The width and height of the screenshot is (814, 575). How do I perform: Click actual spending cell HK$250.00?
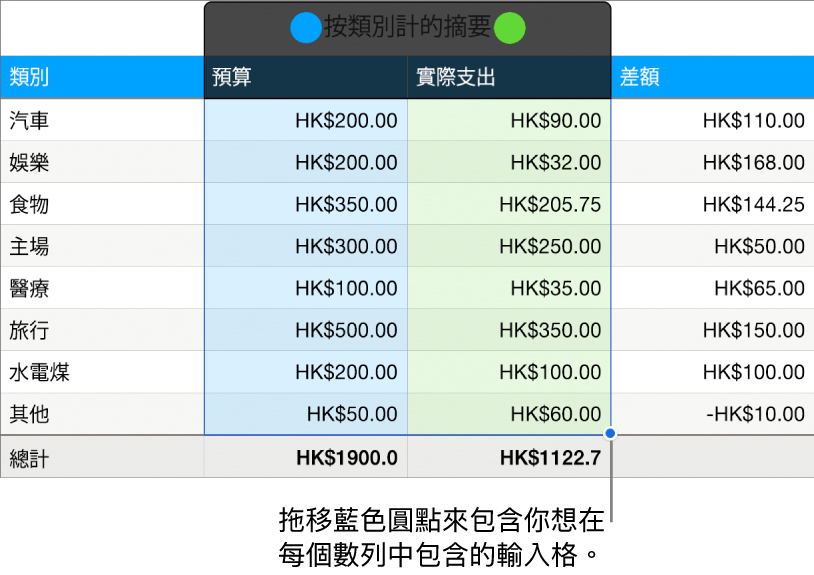click(509, 246)
